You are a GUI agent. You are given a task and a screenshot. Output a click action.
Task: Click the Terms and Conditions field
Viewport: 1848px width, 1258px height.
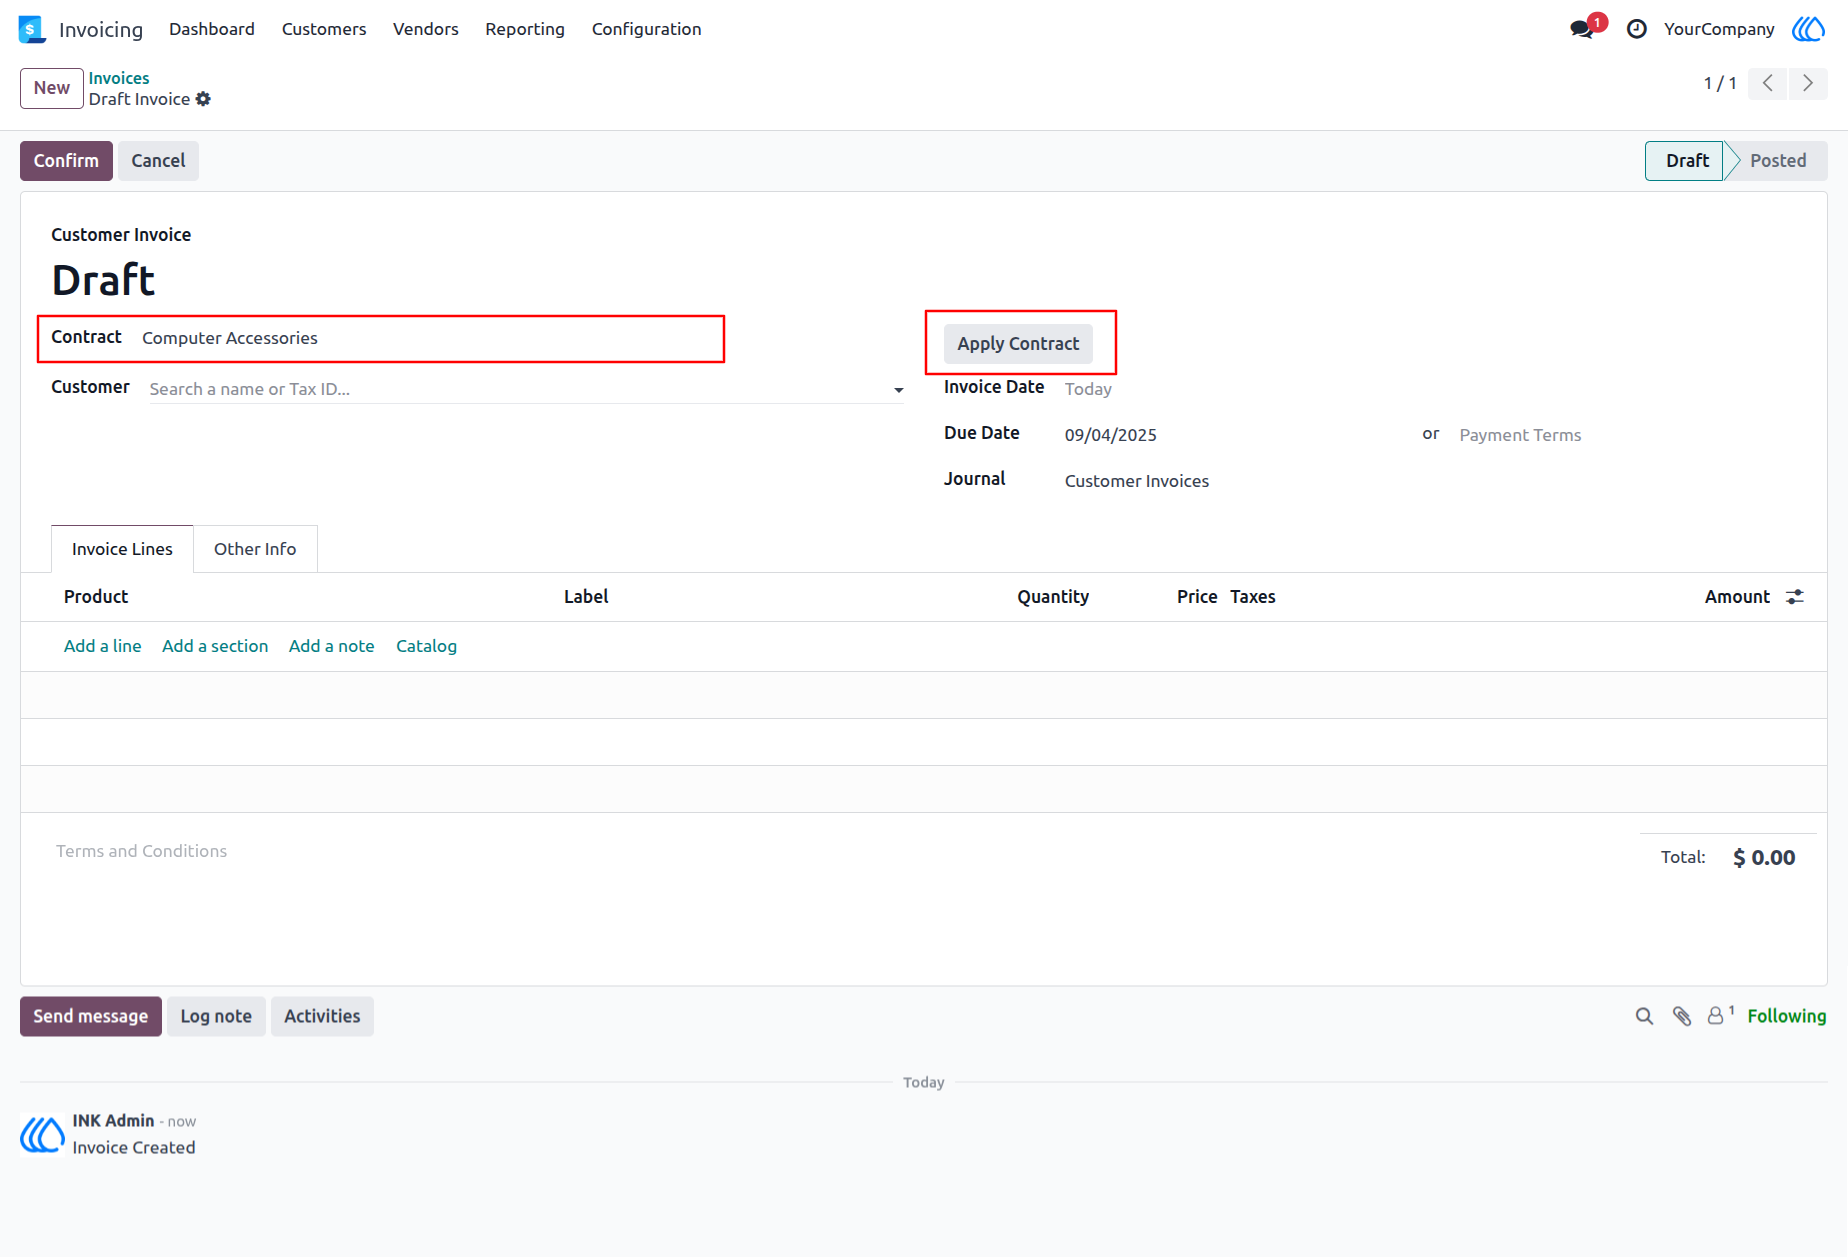[x=141, y=851]
